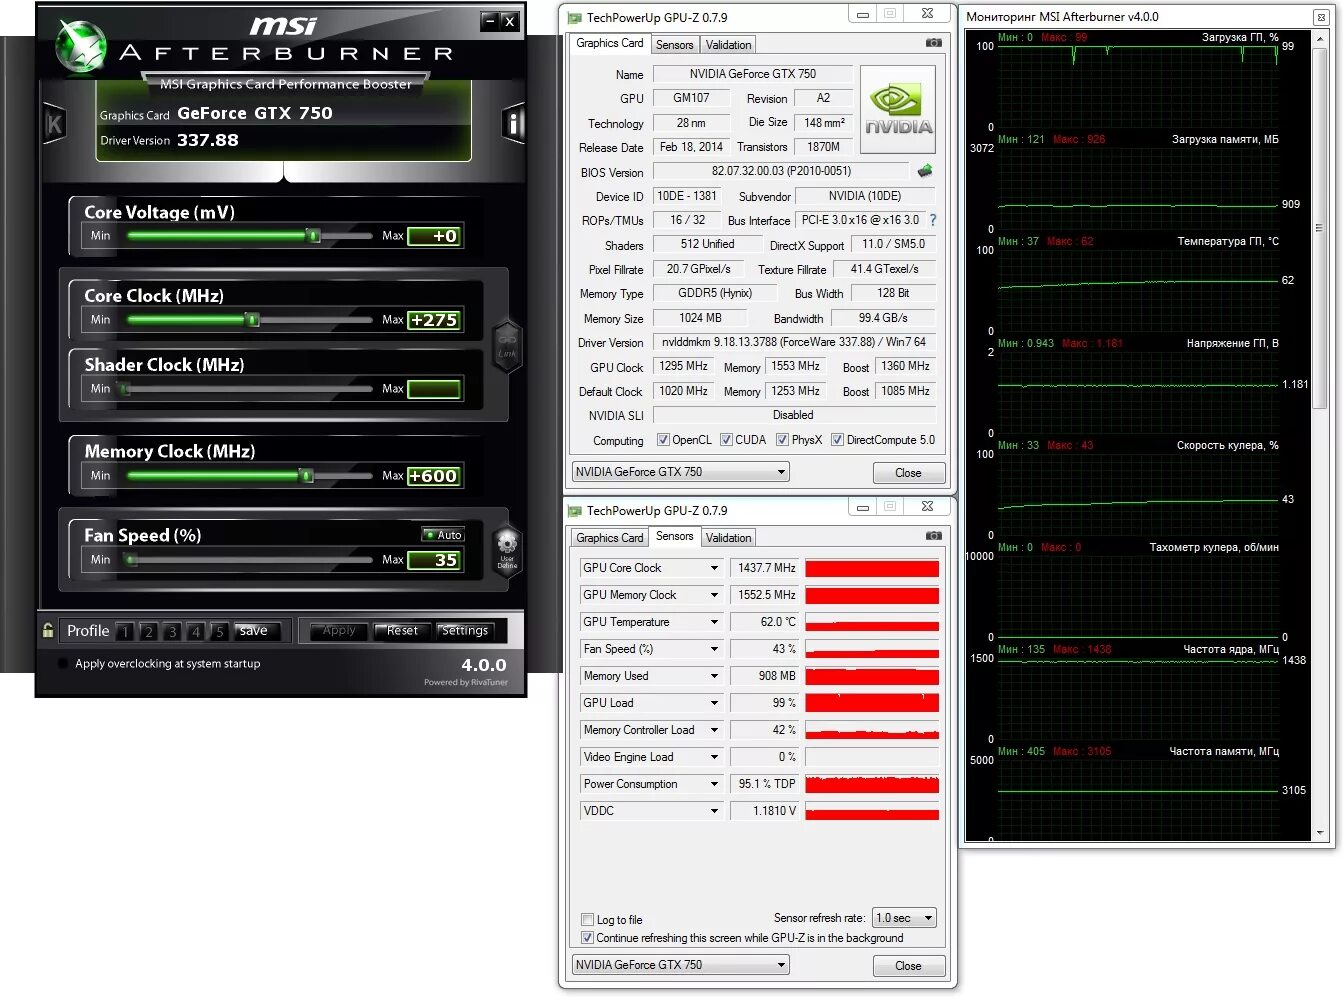Open GPU selector dropdown in lower GPU-Z window
Screen dimensions: 1343x1000
coord(681,965)
